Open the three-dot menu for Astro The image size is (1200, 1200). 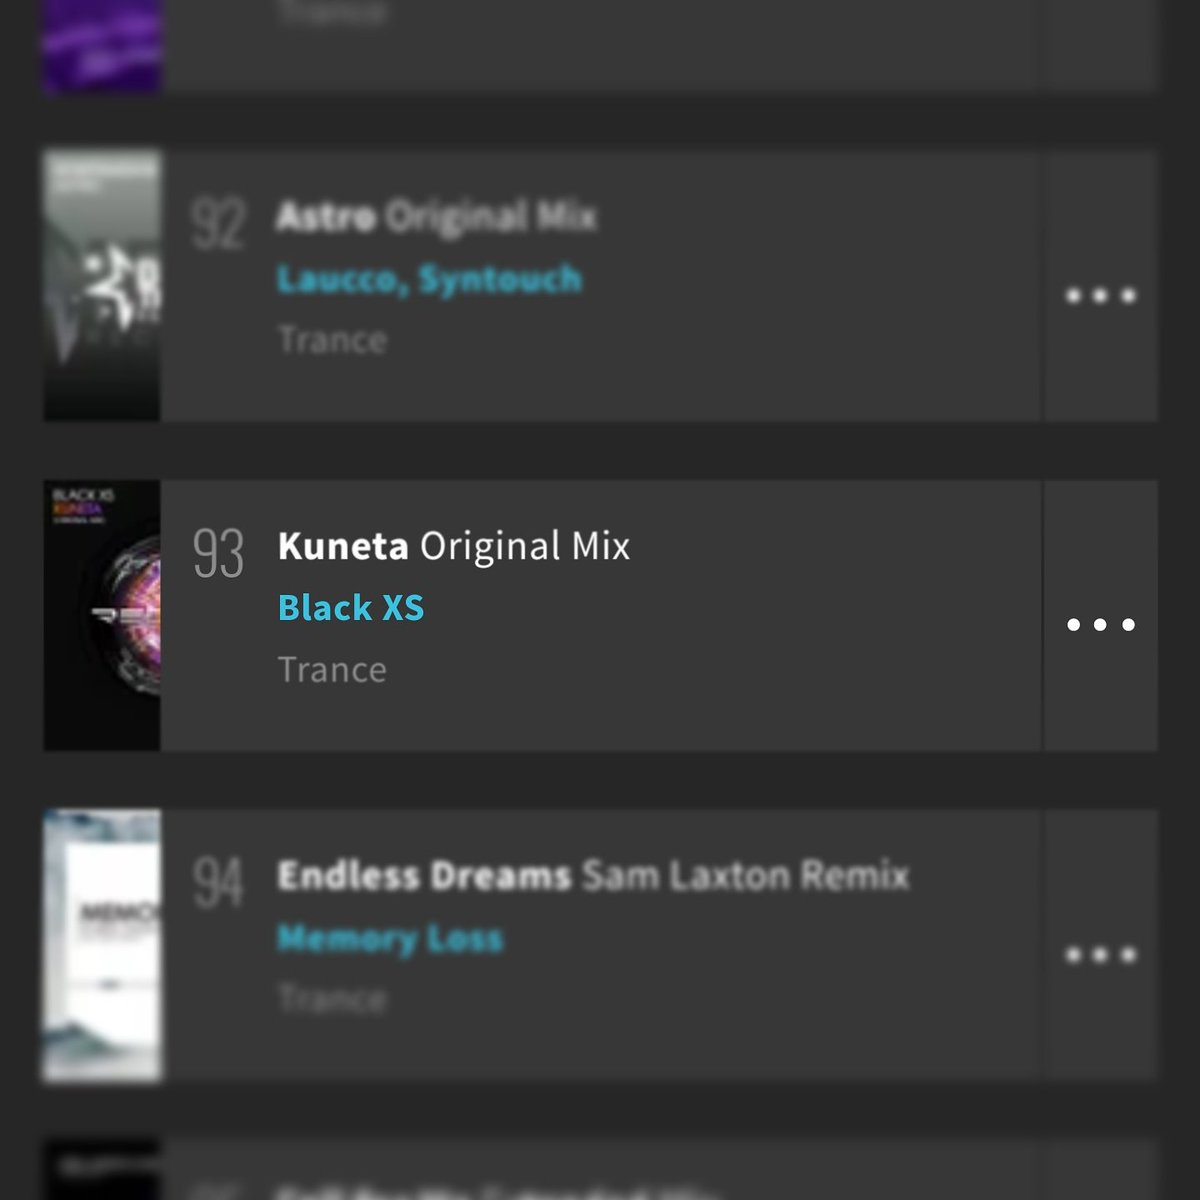1101,295
